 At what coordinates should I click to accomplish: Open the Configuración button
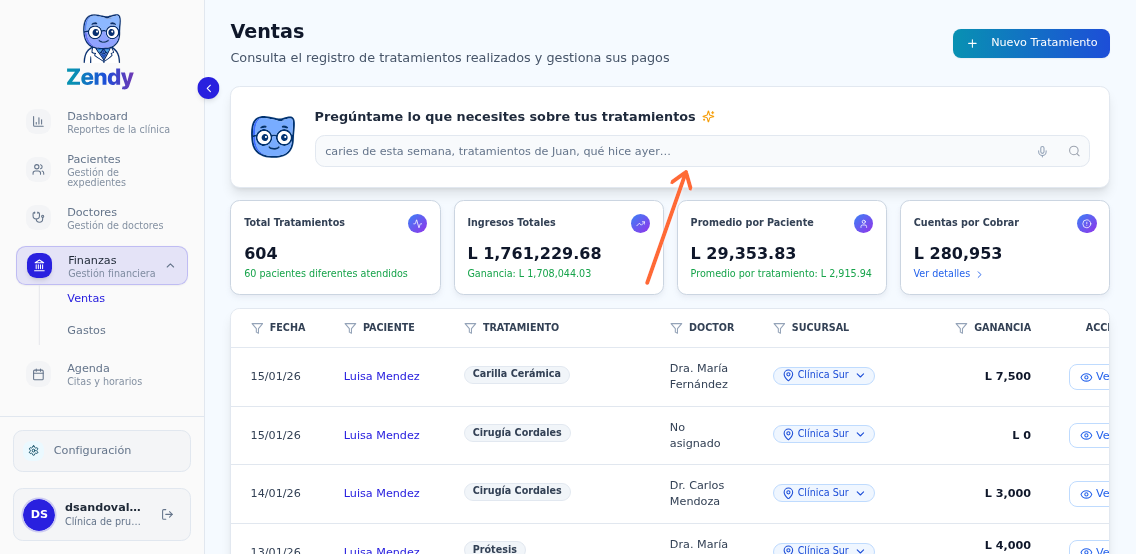pyautogui.click(x=101, y=450)
